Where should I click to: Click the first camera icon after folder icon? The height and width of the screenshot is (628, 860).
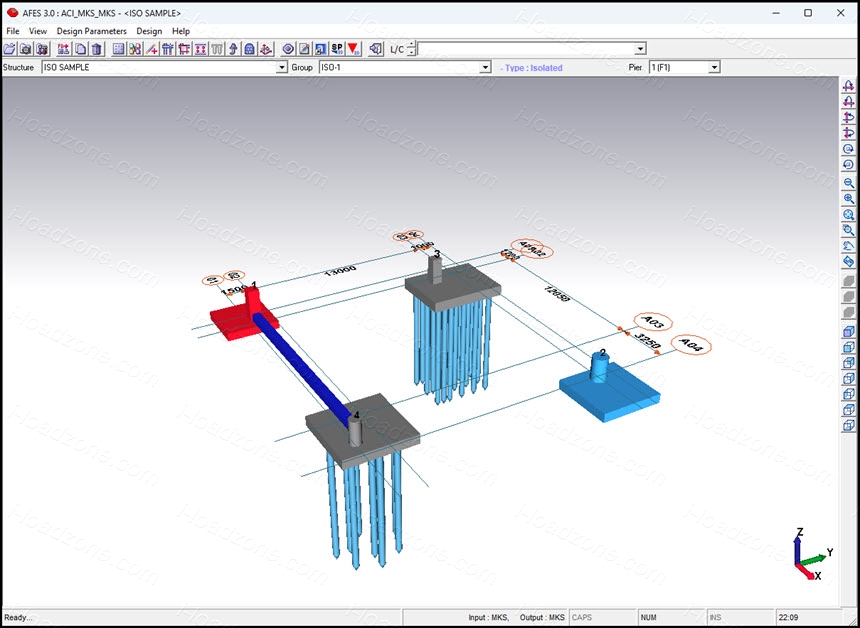click(x=25, y=49)
